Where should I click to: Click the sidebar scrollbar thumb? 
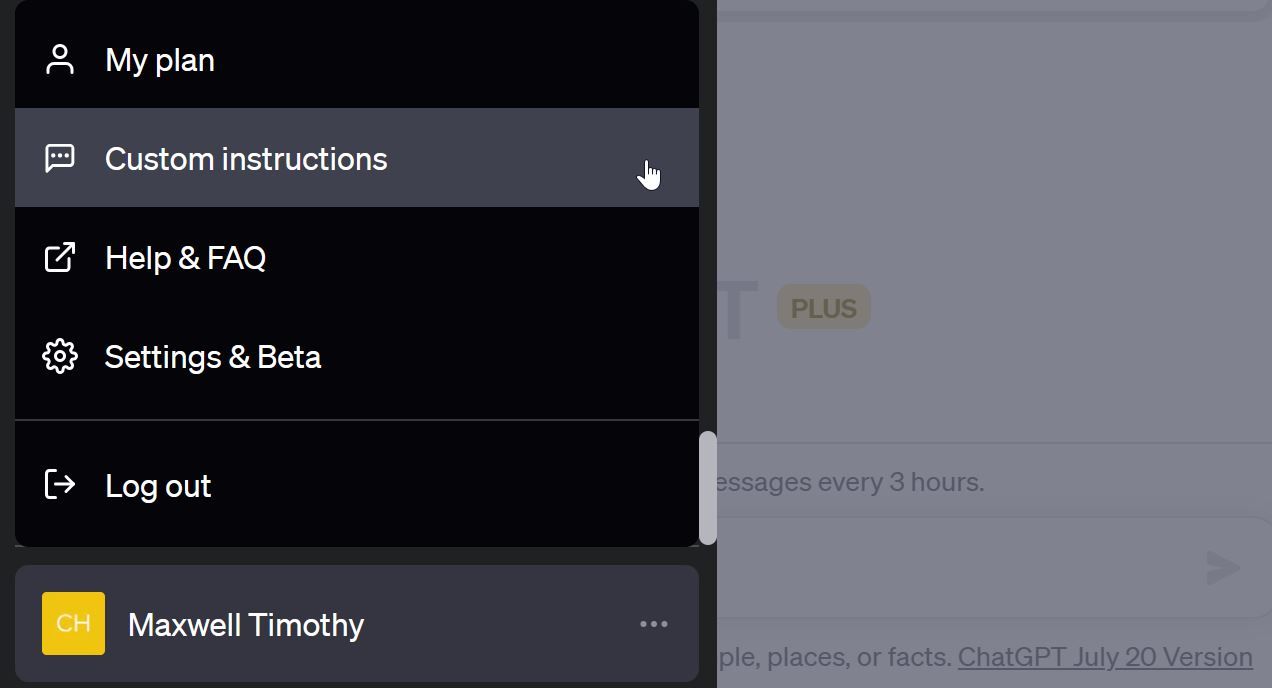709,485
